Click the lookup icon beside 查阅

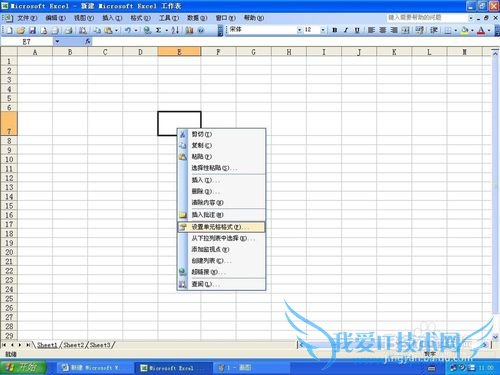(x=182, y=284)
